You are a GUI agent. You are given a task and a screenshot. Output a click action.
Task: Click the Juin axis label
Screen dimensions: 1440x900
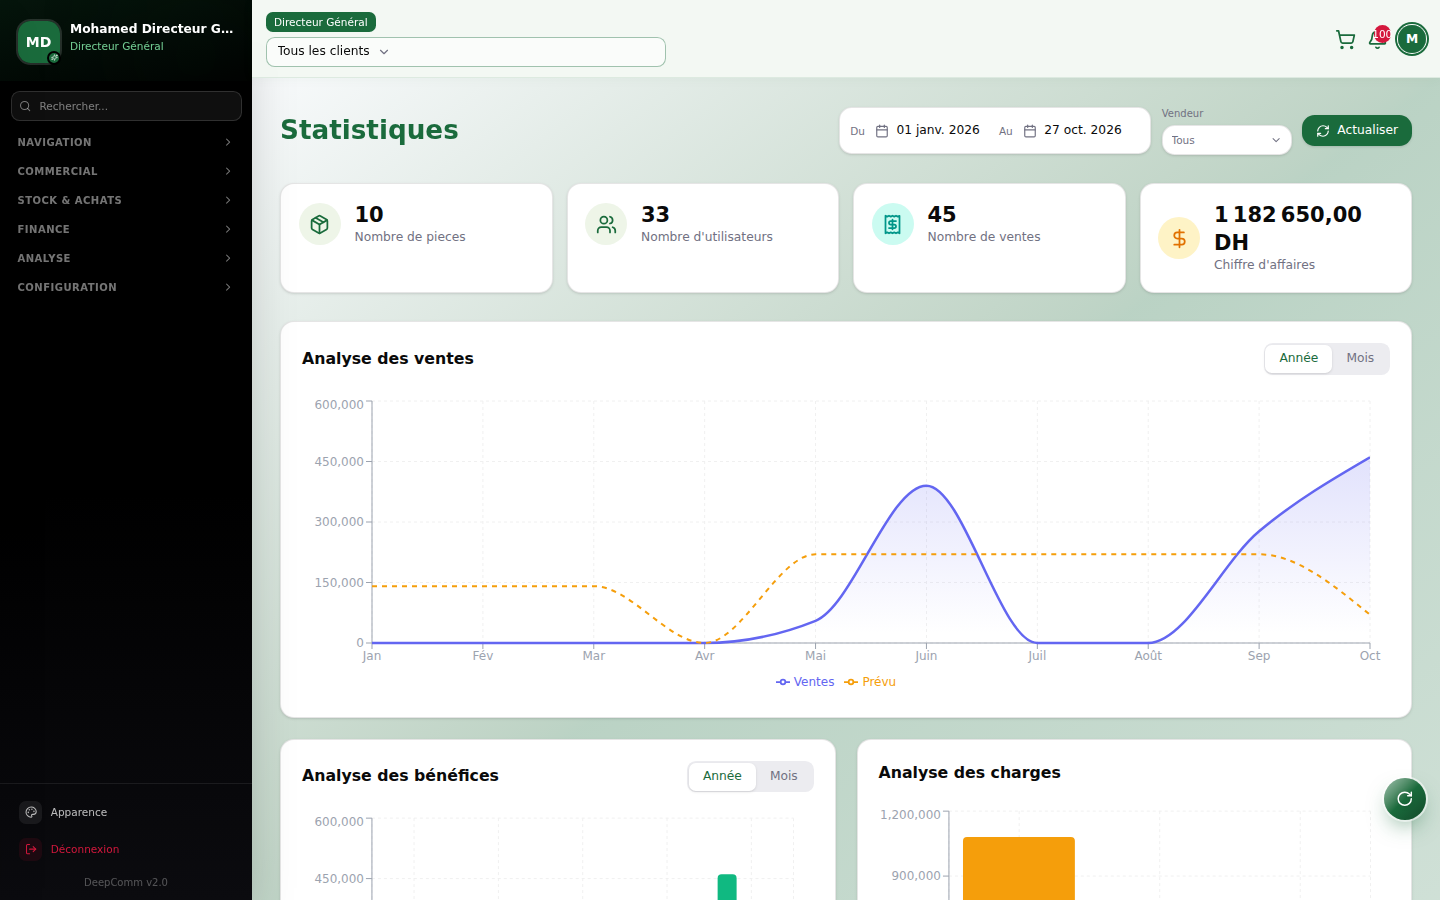coord(926,656)
